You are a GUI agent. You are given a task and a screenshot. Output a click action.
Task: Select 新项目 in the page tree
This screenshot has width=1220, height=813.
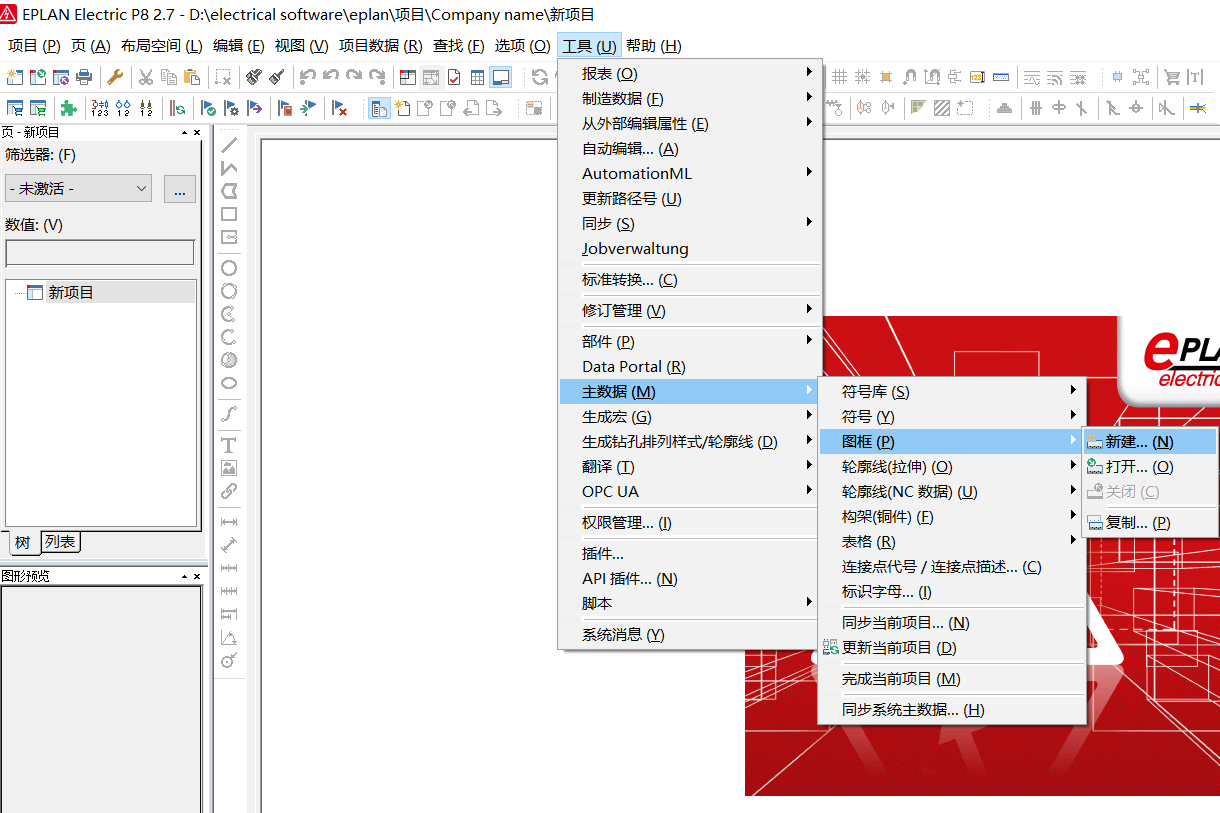click(x=71, y=293)
